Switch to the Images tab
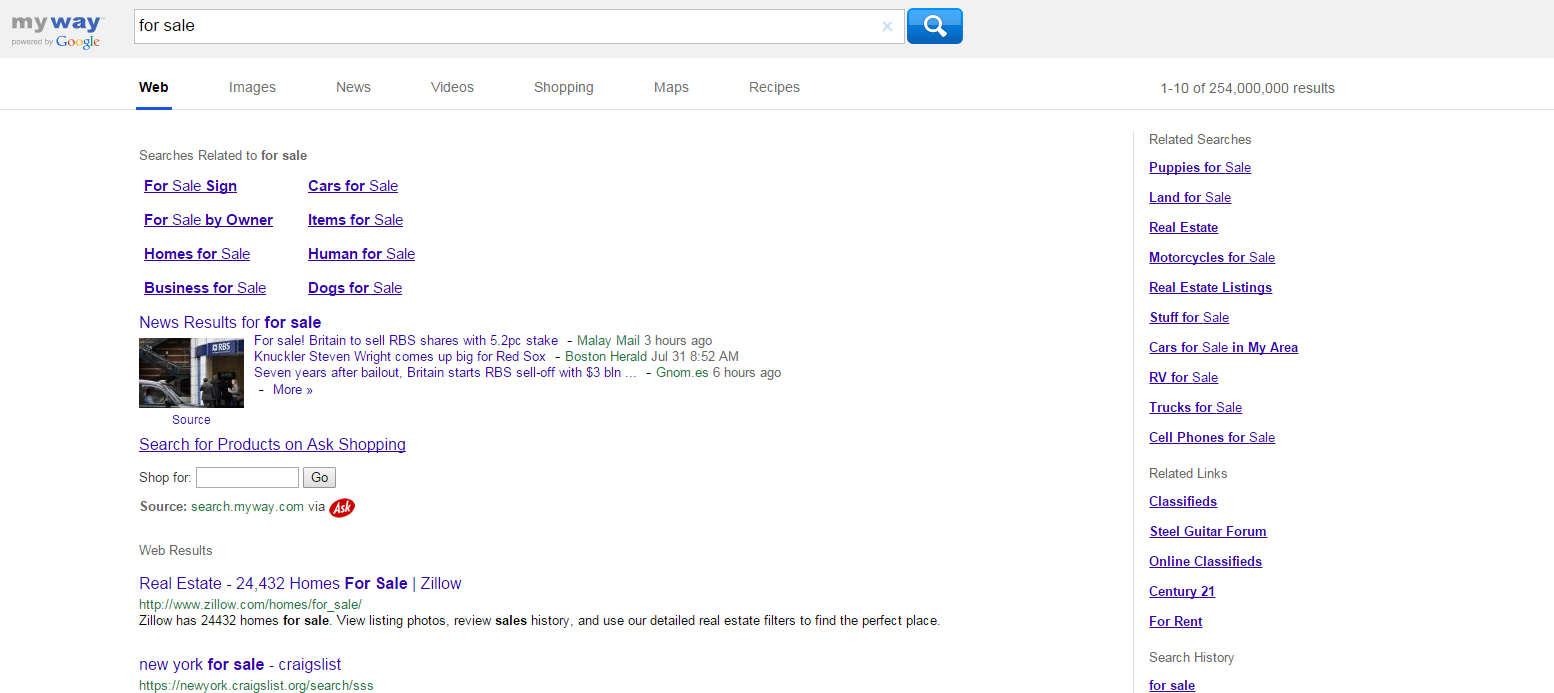Viewport: 1554px width, 693px height. point(252,87)
